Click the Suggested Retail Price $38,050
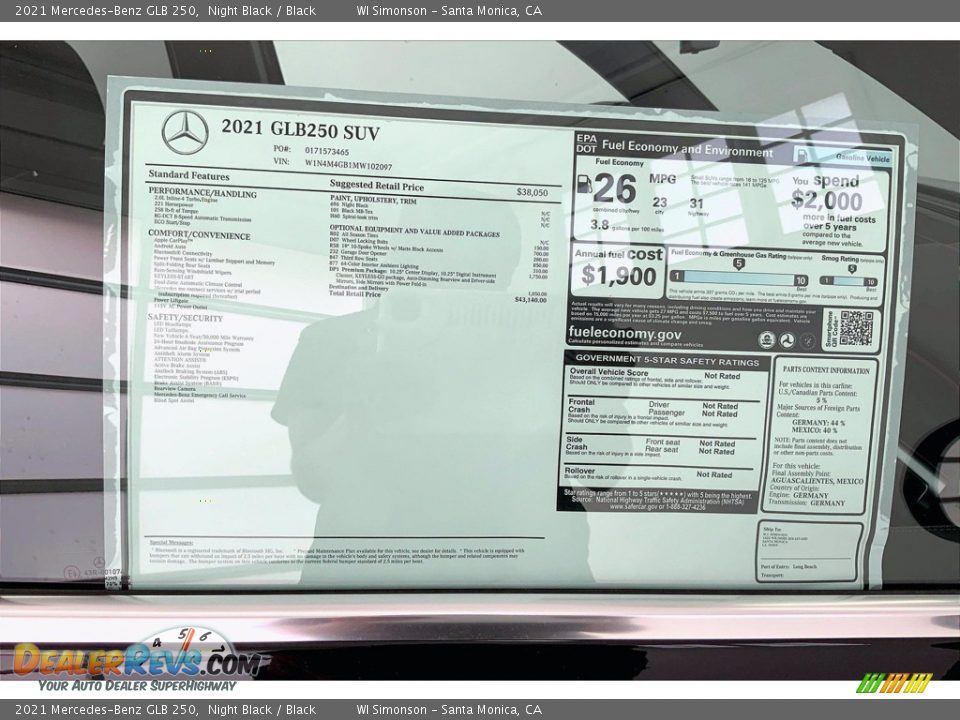Image resolution: width=960 pixels, height=720 pixels. [x=532, y=192]
